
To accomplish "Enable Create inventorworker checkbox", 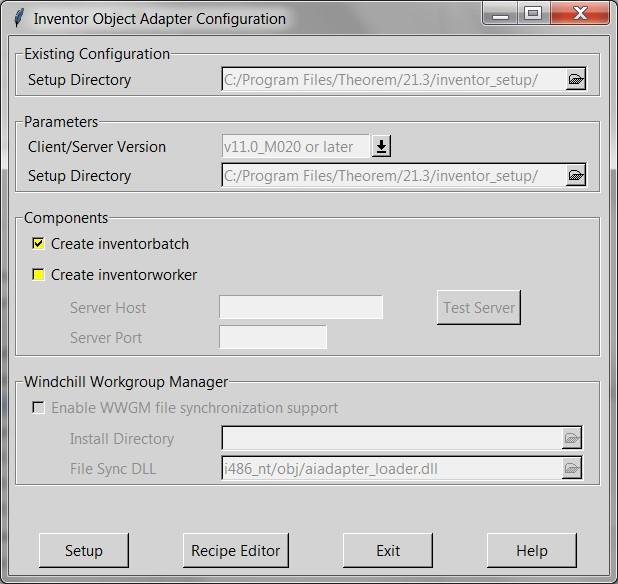I will (38, 274).
